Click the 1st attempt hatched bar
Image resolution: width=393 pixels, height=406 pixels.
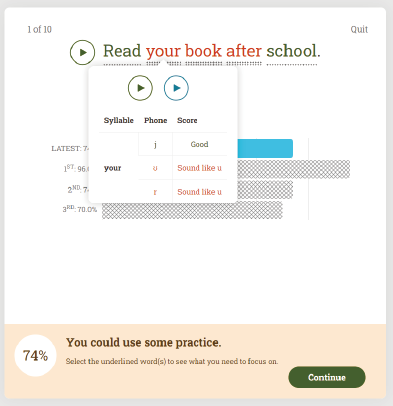[294, 169]
